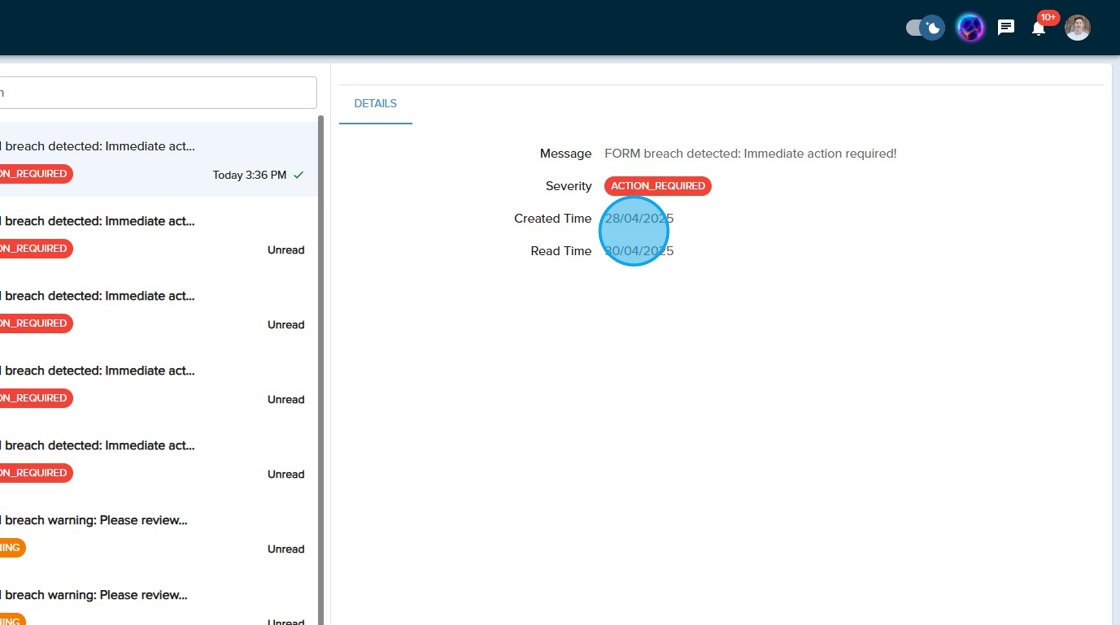Screen dimensions: 1120x625
Task: Switch to the DETAILS tab
Action: 375,104
